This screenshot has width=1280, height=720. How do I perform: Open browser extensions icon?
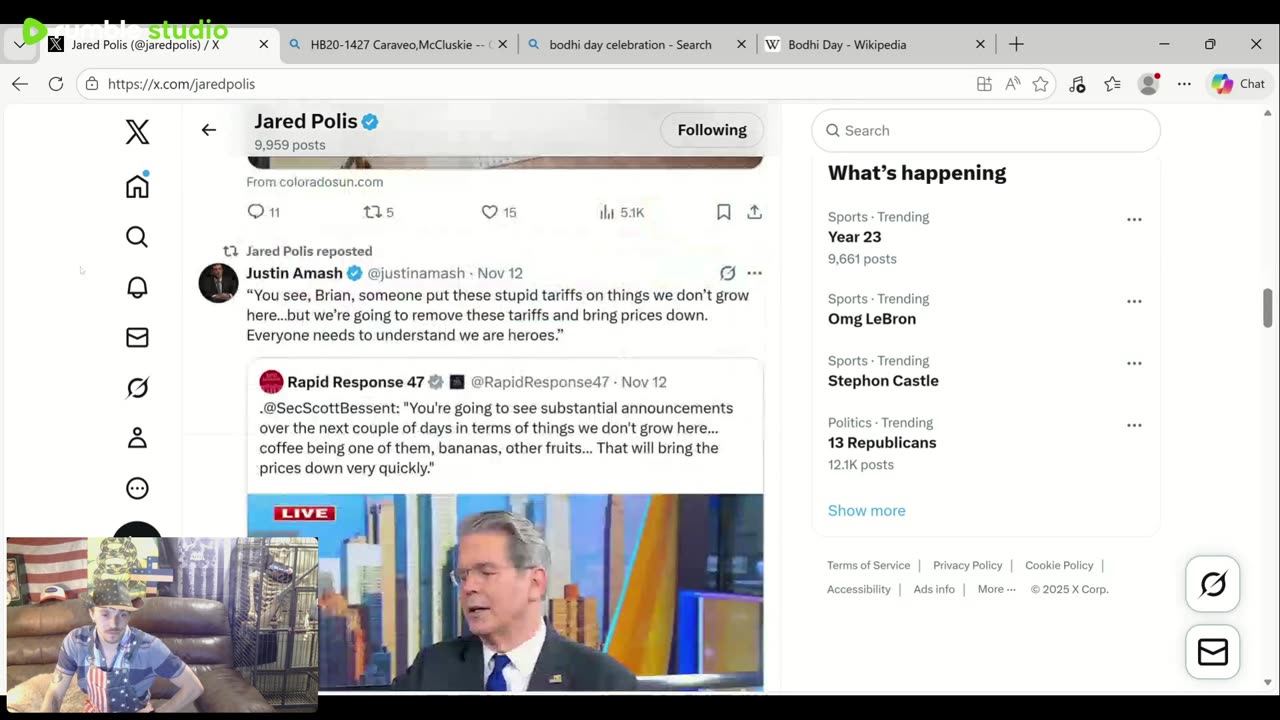pyautogui.click(x=1077, y=84)
